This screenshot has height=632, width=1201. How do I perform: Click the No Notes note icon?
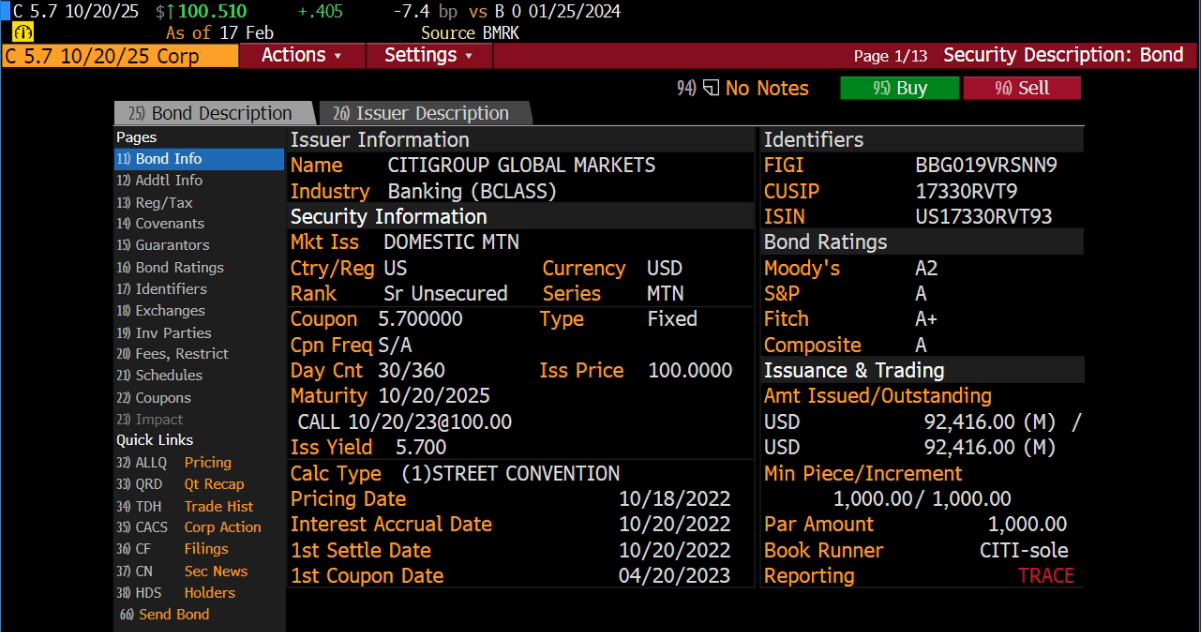point(711,89)
